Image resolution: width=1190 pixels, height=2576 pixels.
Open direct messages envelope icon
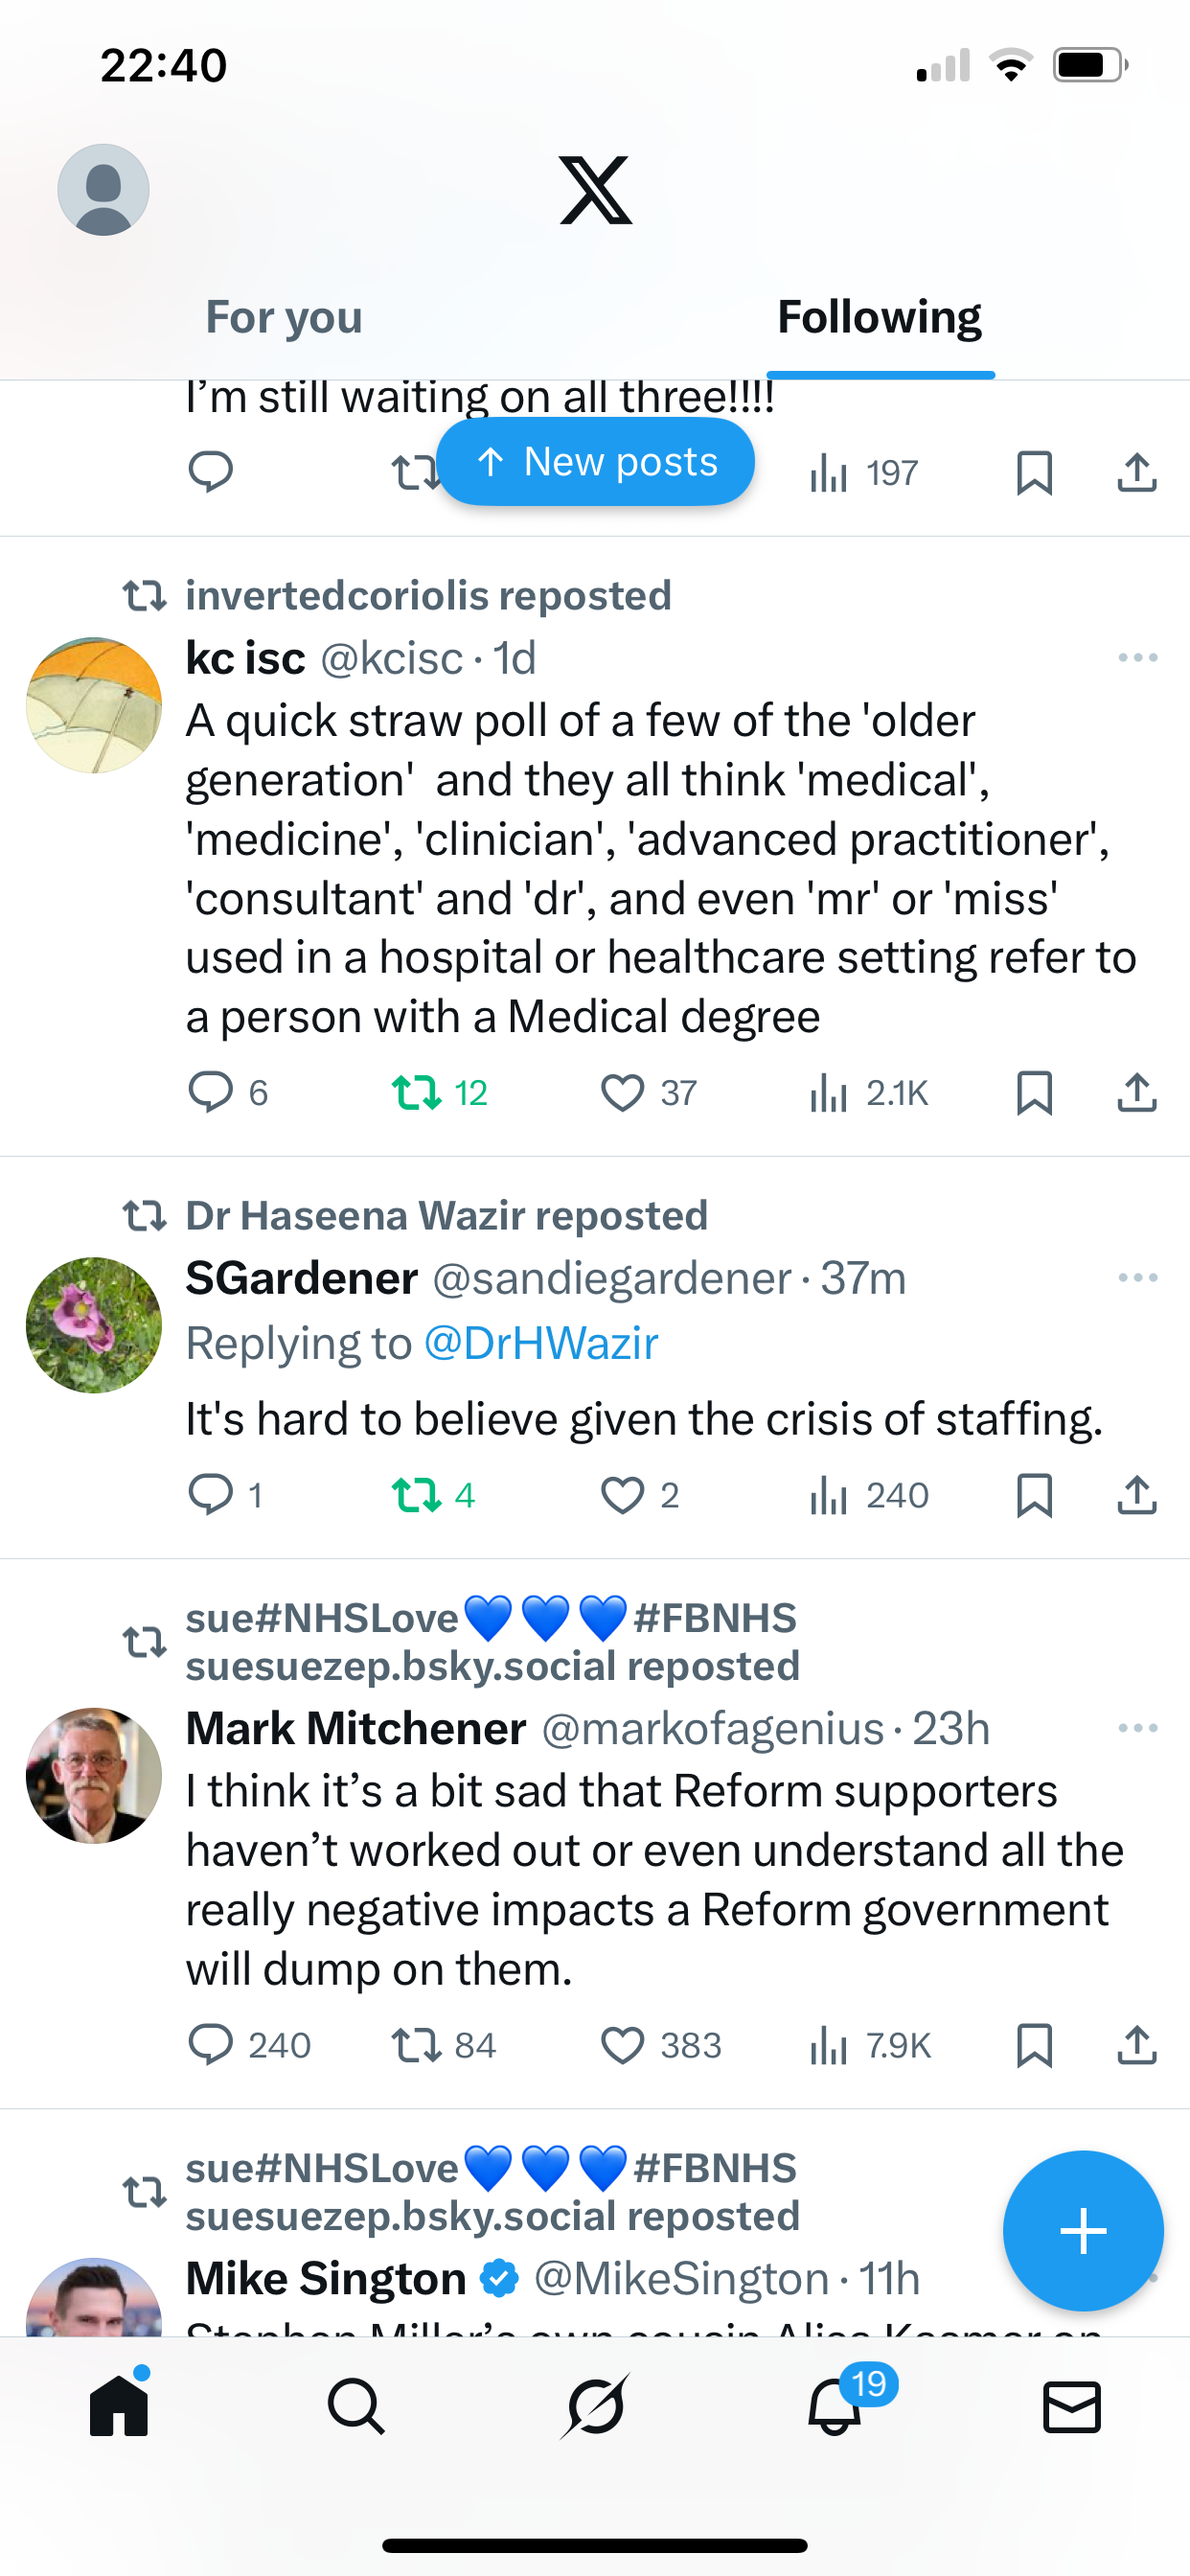coord(1072,2407)
